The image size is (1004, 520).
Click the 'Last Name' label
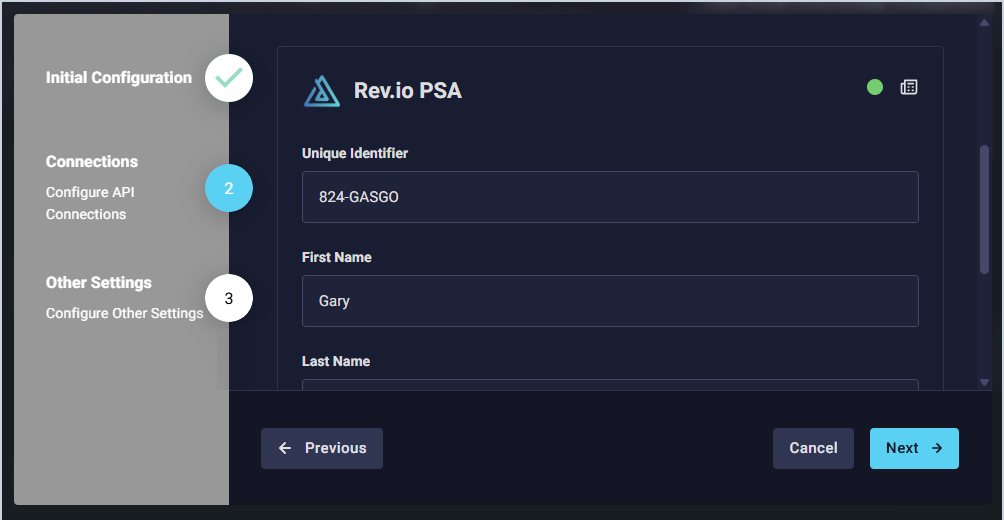[x=336, y=361]
